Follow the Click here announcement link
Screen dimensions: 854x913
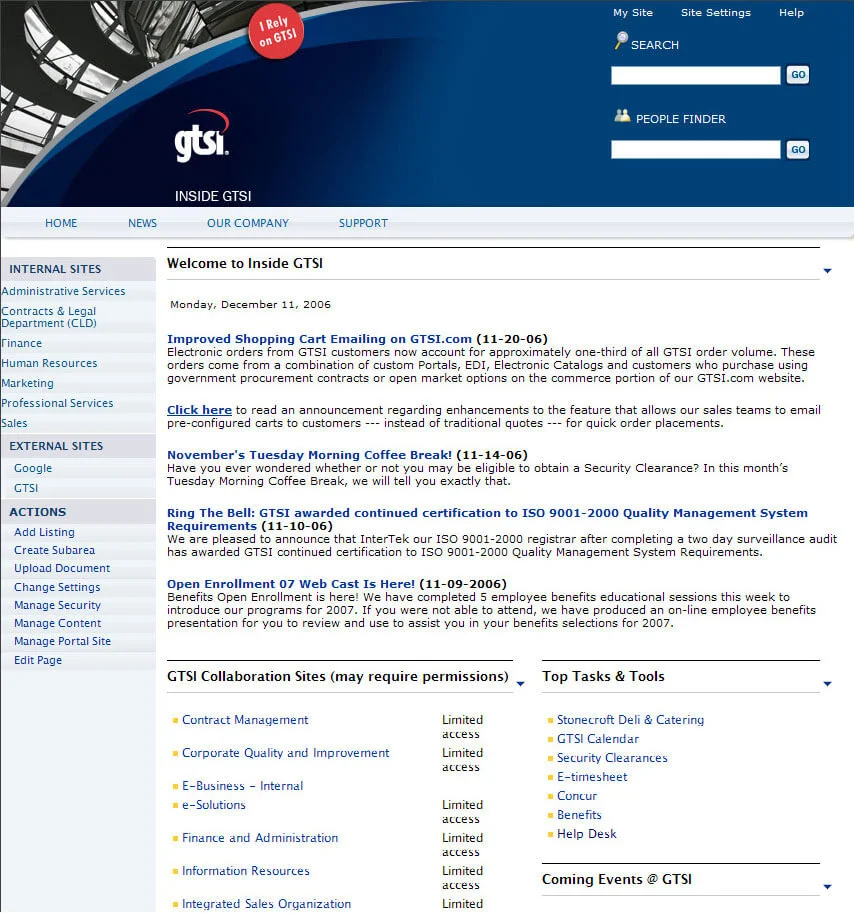(199, 410)
